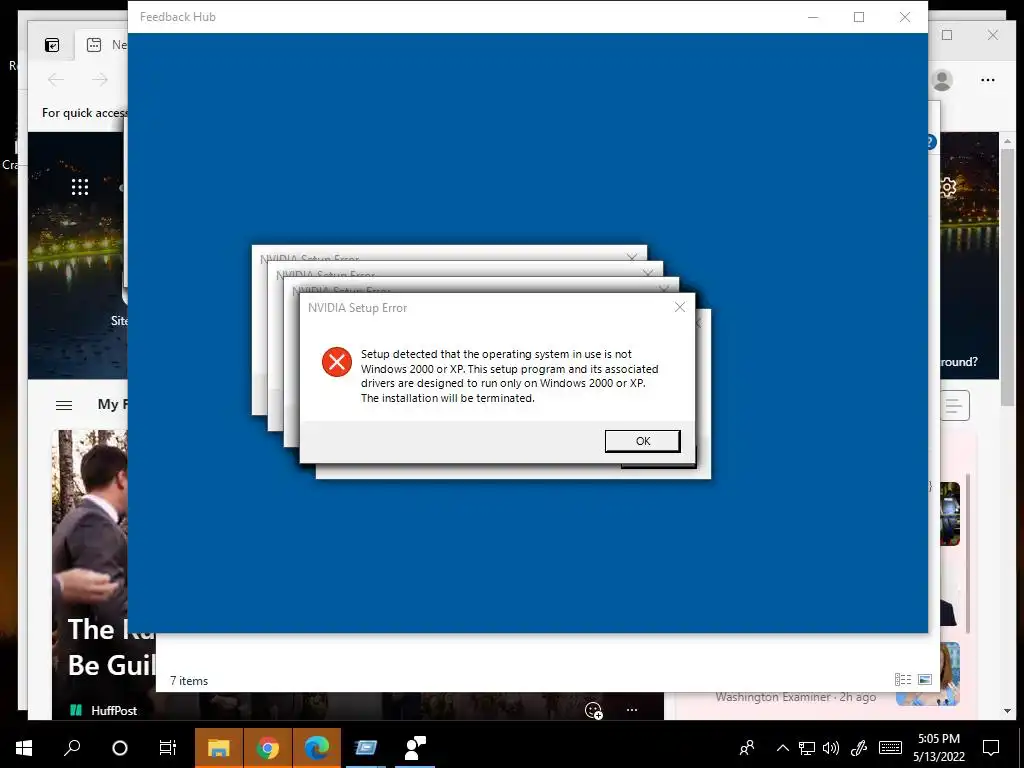Open taskbar Search magnifier
The image size is (1024, 768).
[x=72, y=747]
